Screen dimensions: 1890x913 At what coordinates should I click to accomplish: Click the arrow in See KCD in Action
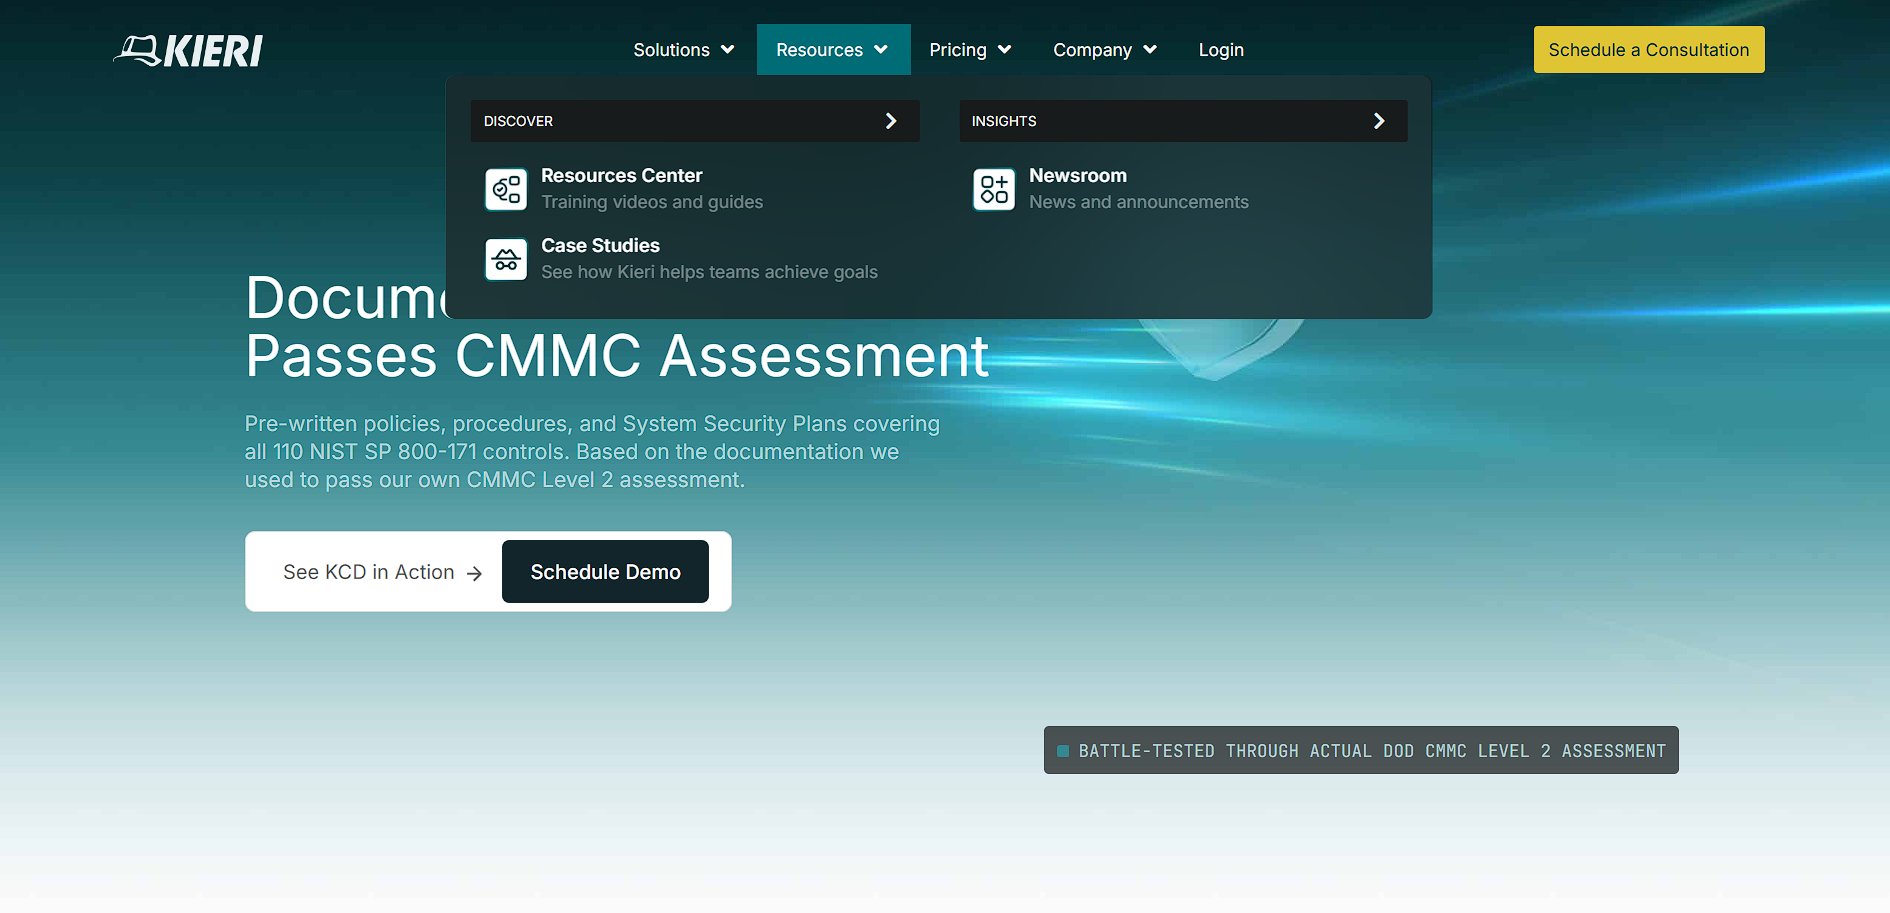(x=474, y=573)
